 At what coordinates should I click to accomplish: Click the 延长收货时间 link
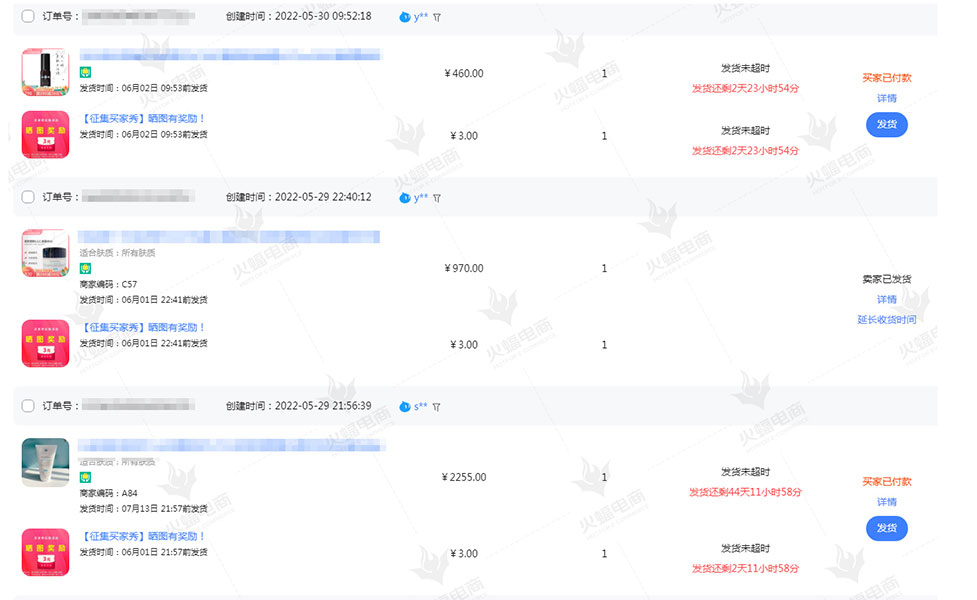pyautogui.click(x=886, y=320)
